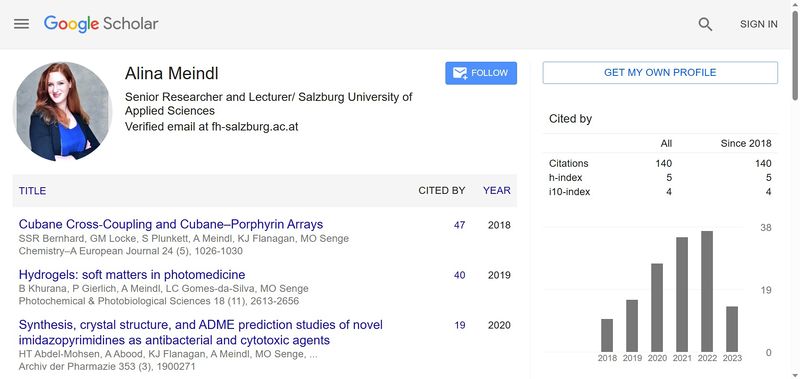
Task: Click the 2019 year of Hydrogels article
Action: 499,275
